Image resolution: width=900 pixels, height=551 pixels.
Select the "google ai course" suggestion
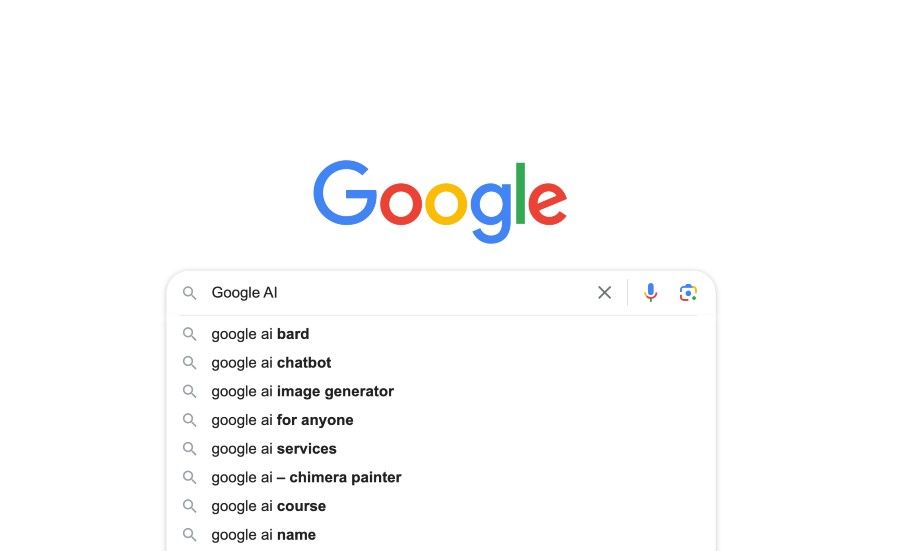(x=268, y=506)
